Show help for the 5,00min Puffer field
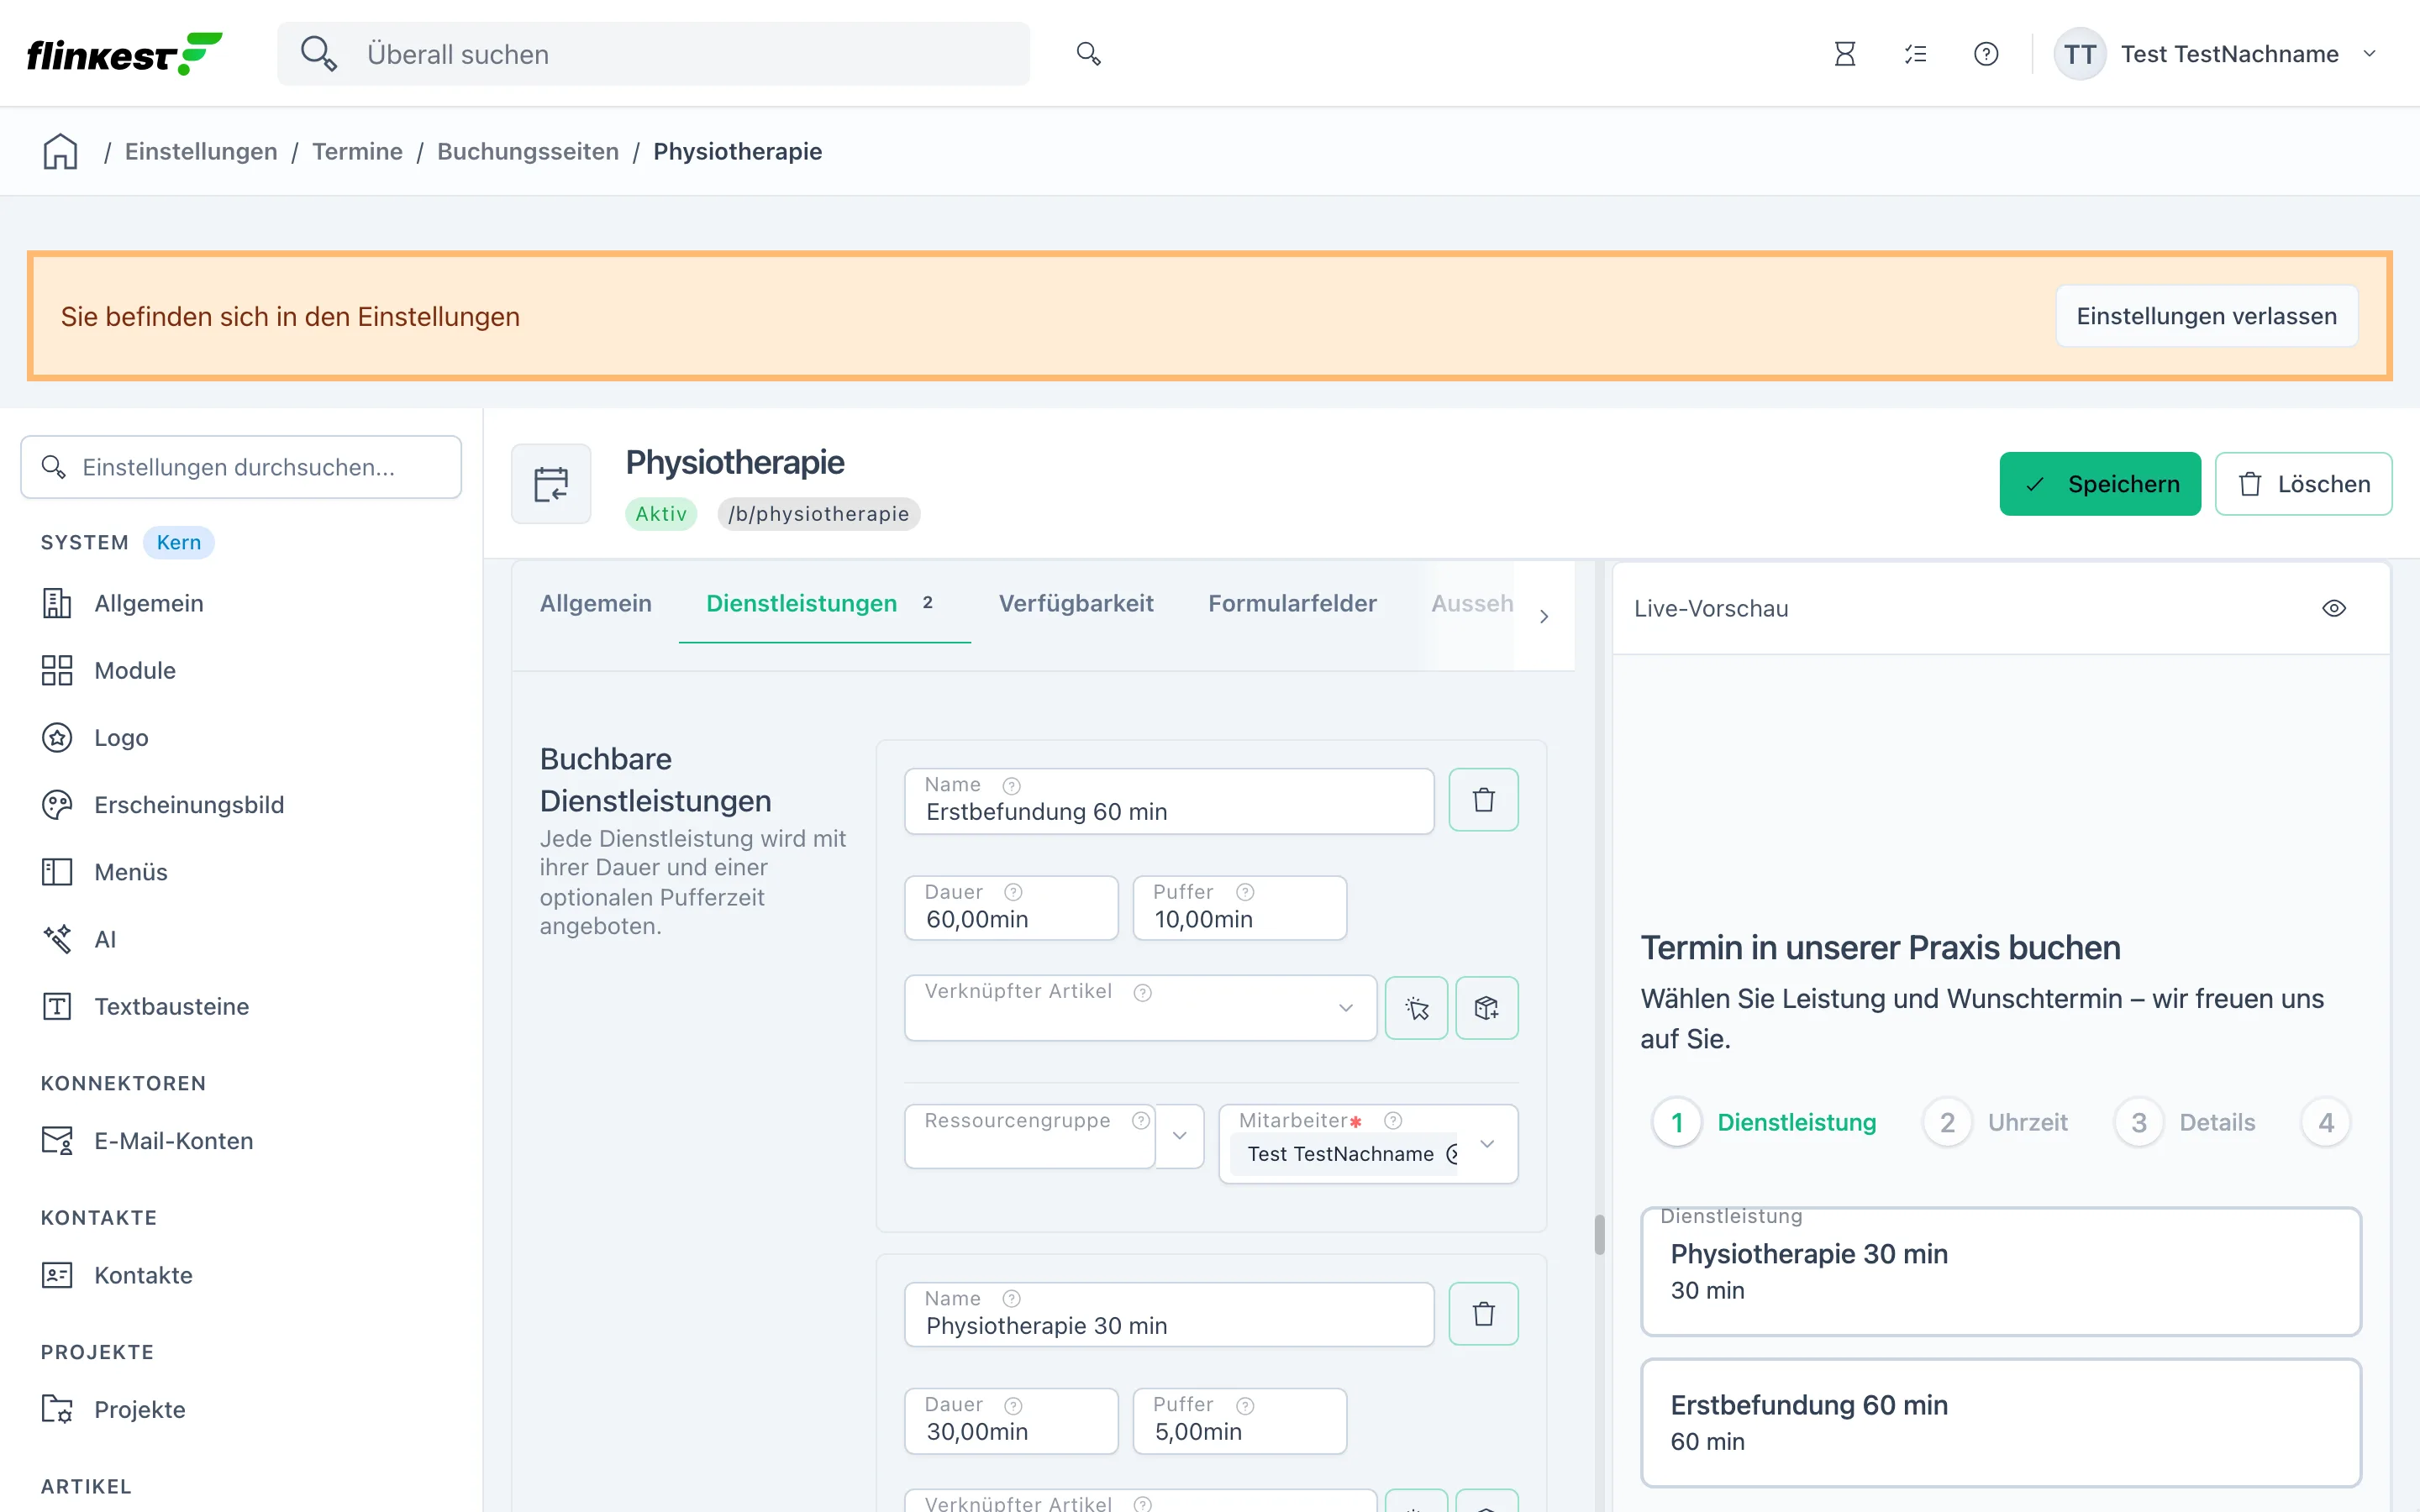Viewport: 2420px width, 1512px height. tap(1245, 1405)
